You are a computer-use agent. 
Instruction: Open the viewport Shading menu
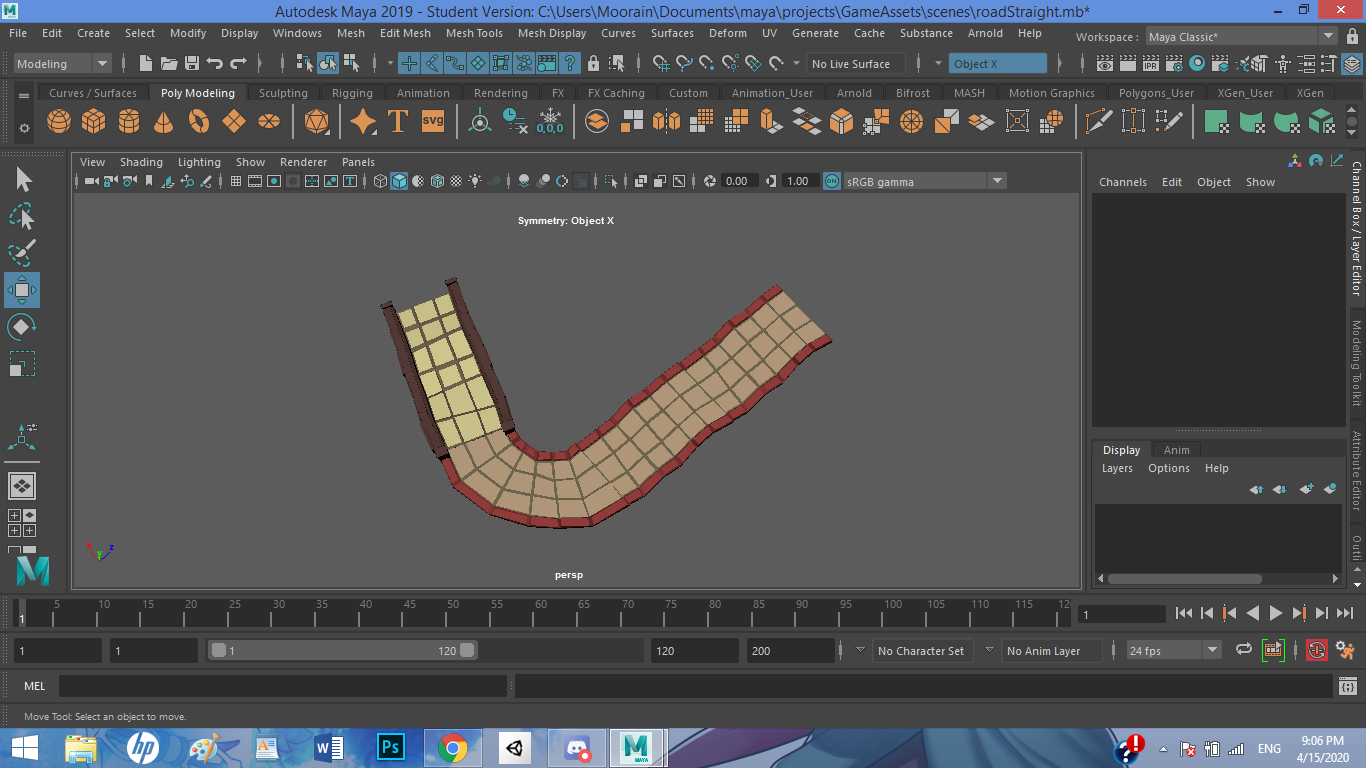tap(141, 162)
